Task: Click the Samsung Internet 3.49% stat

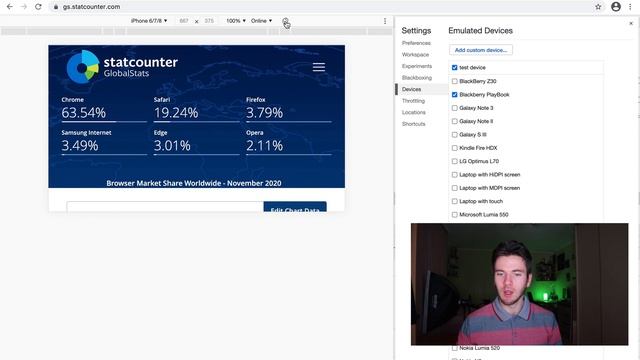Action: (104, 142)
